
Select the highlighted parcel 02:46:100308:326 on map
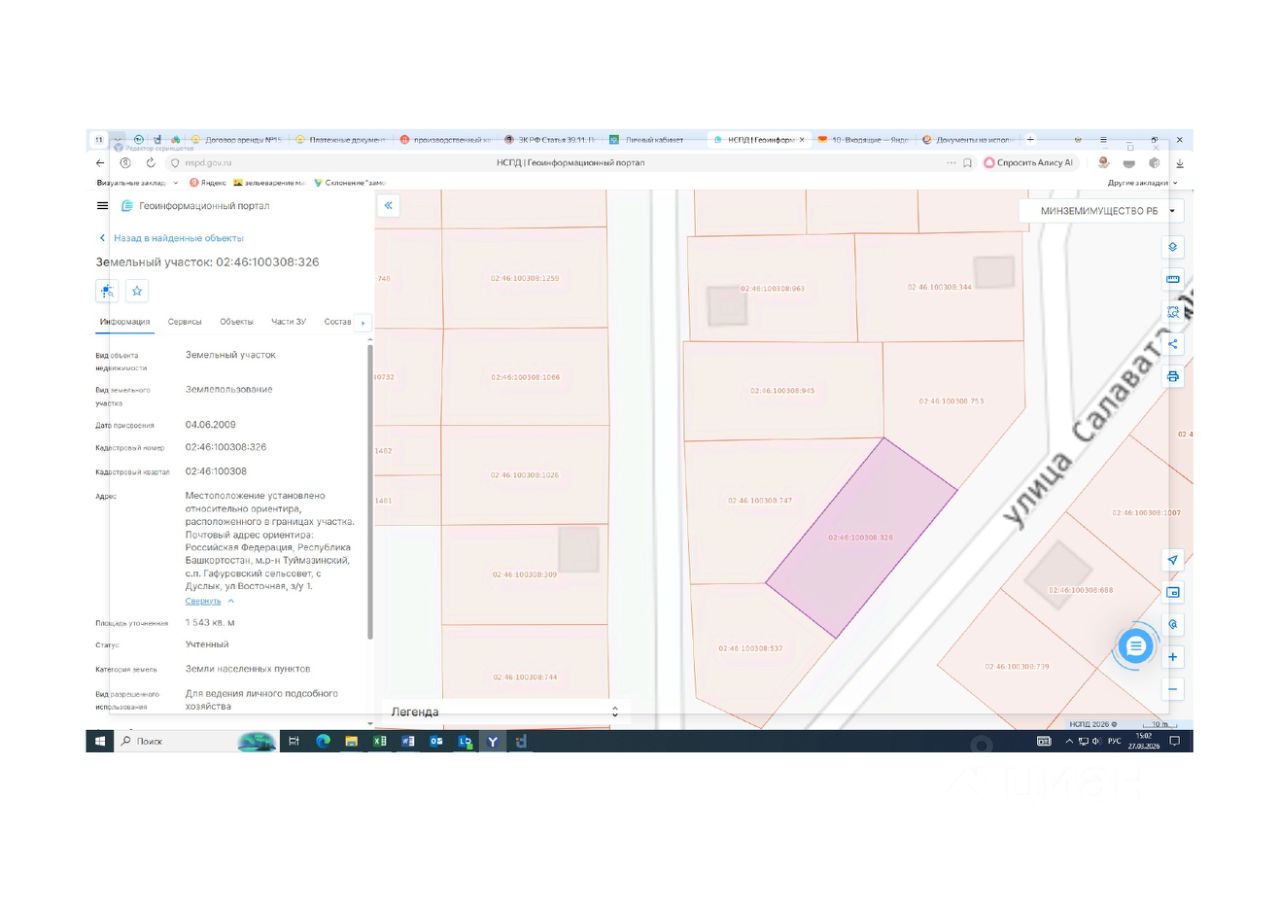(x=861, y=537)
